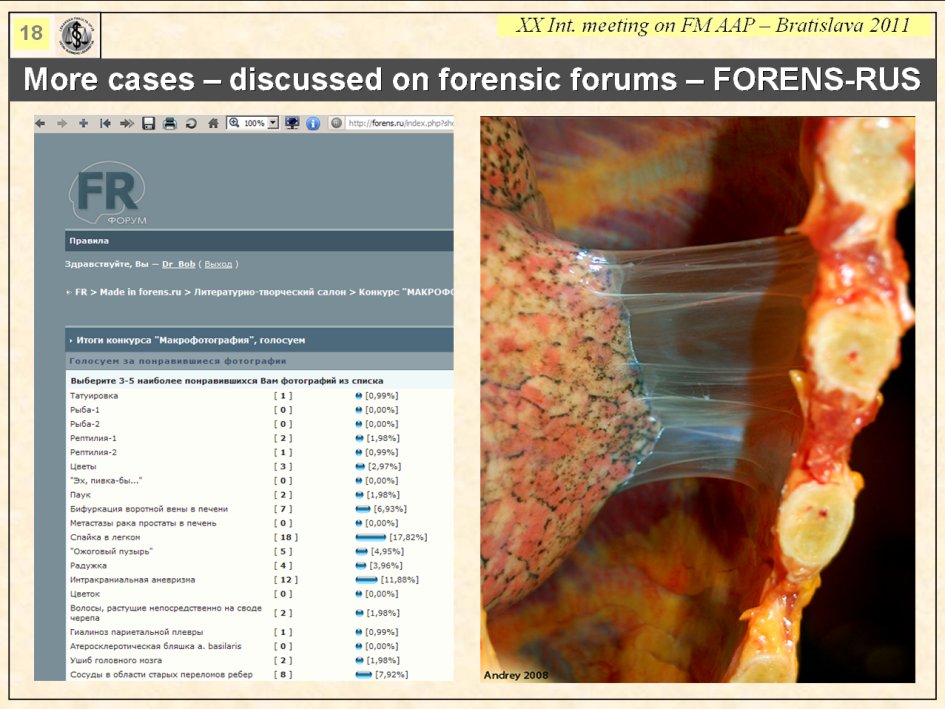Click the Рептилия-1 poll option
The image size is (945, 709).
(93, 438)
